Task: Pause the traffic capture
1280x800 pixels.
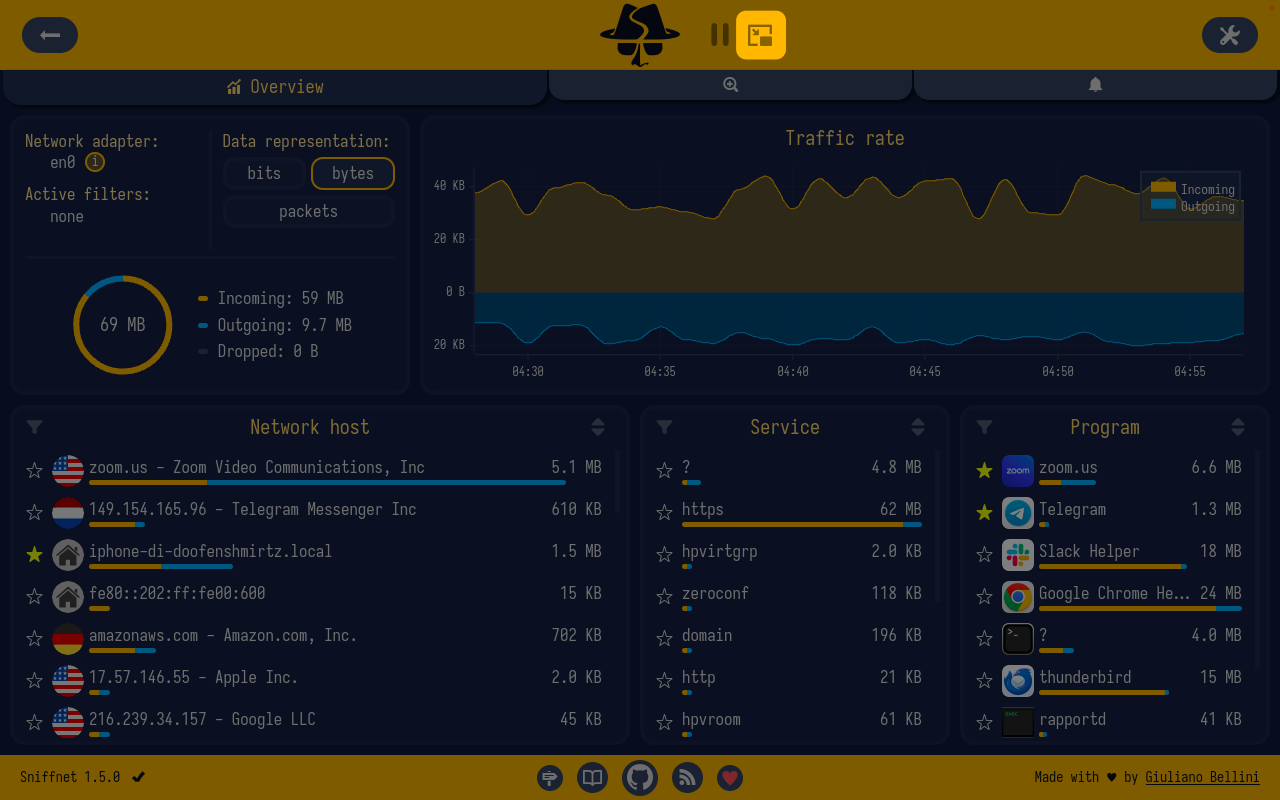Action: pos(720,35)
